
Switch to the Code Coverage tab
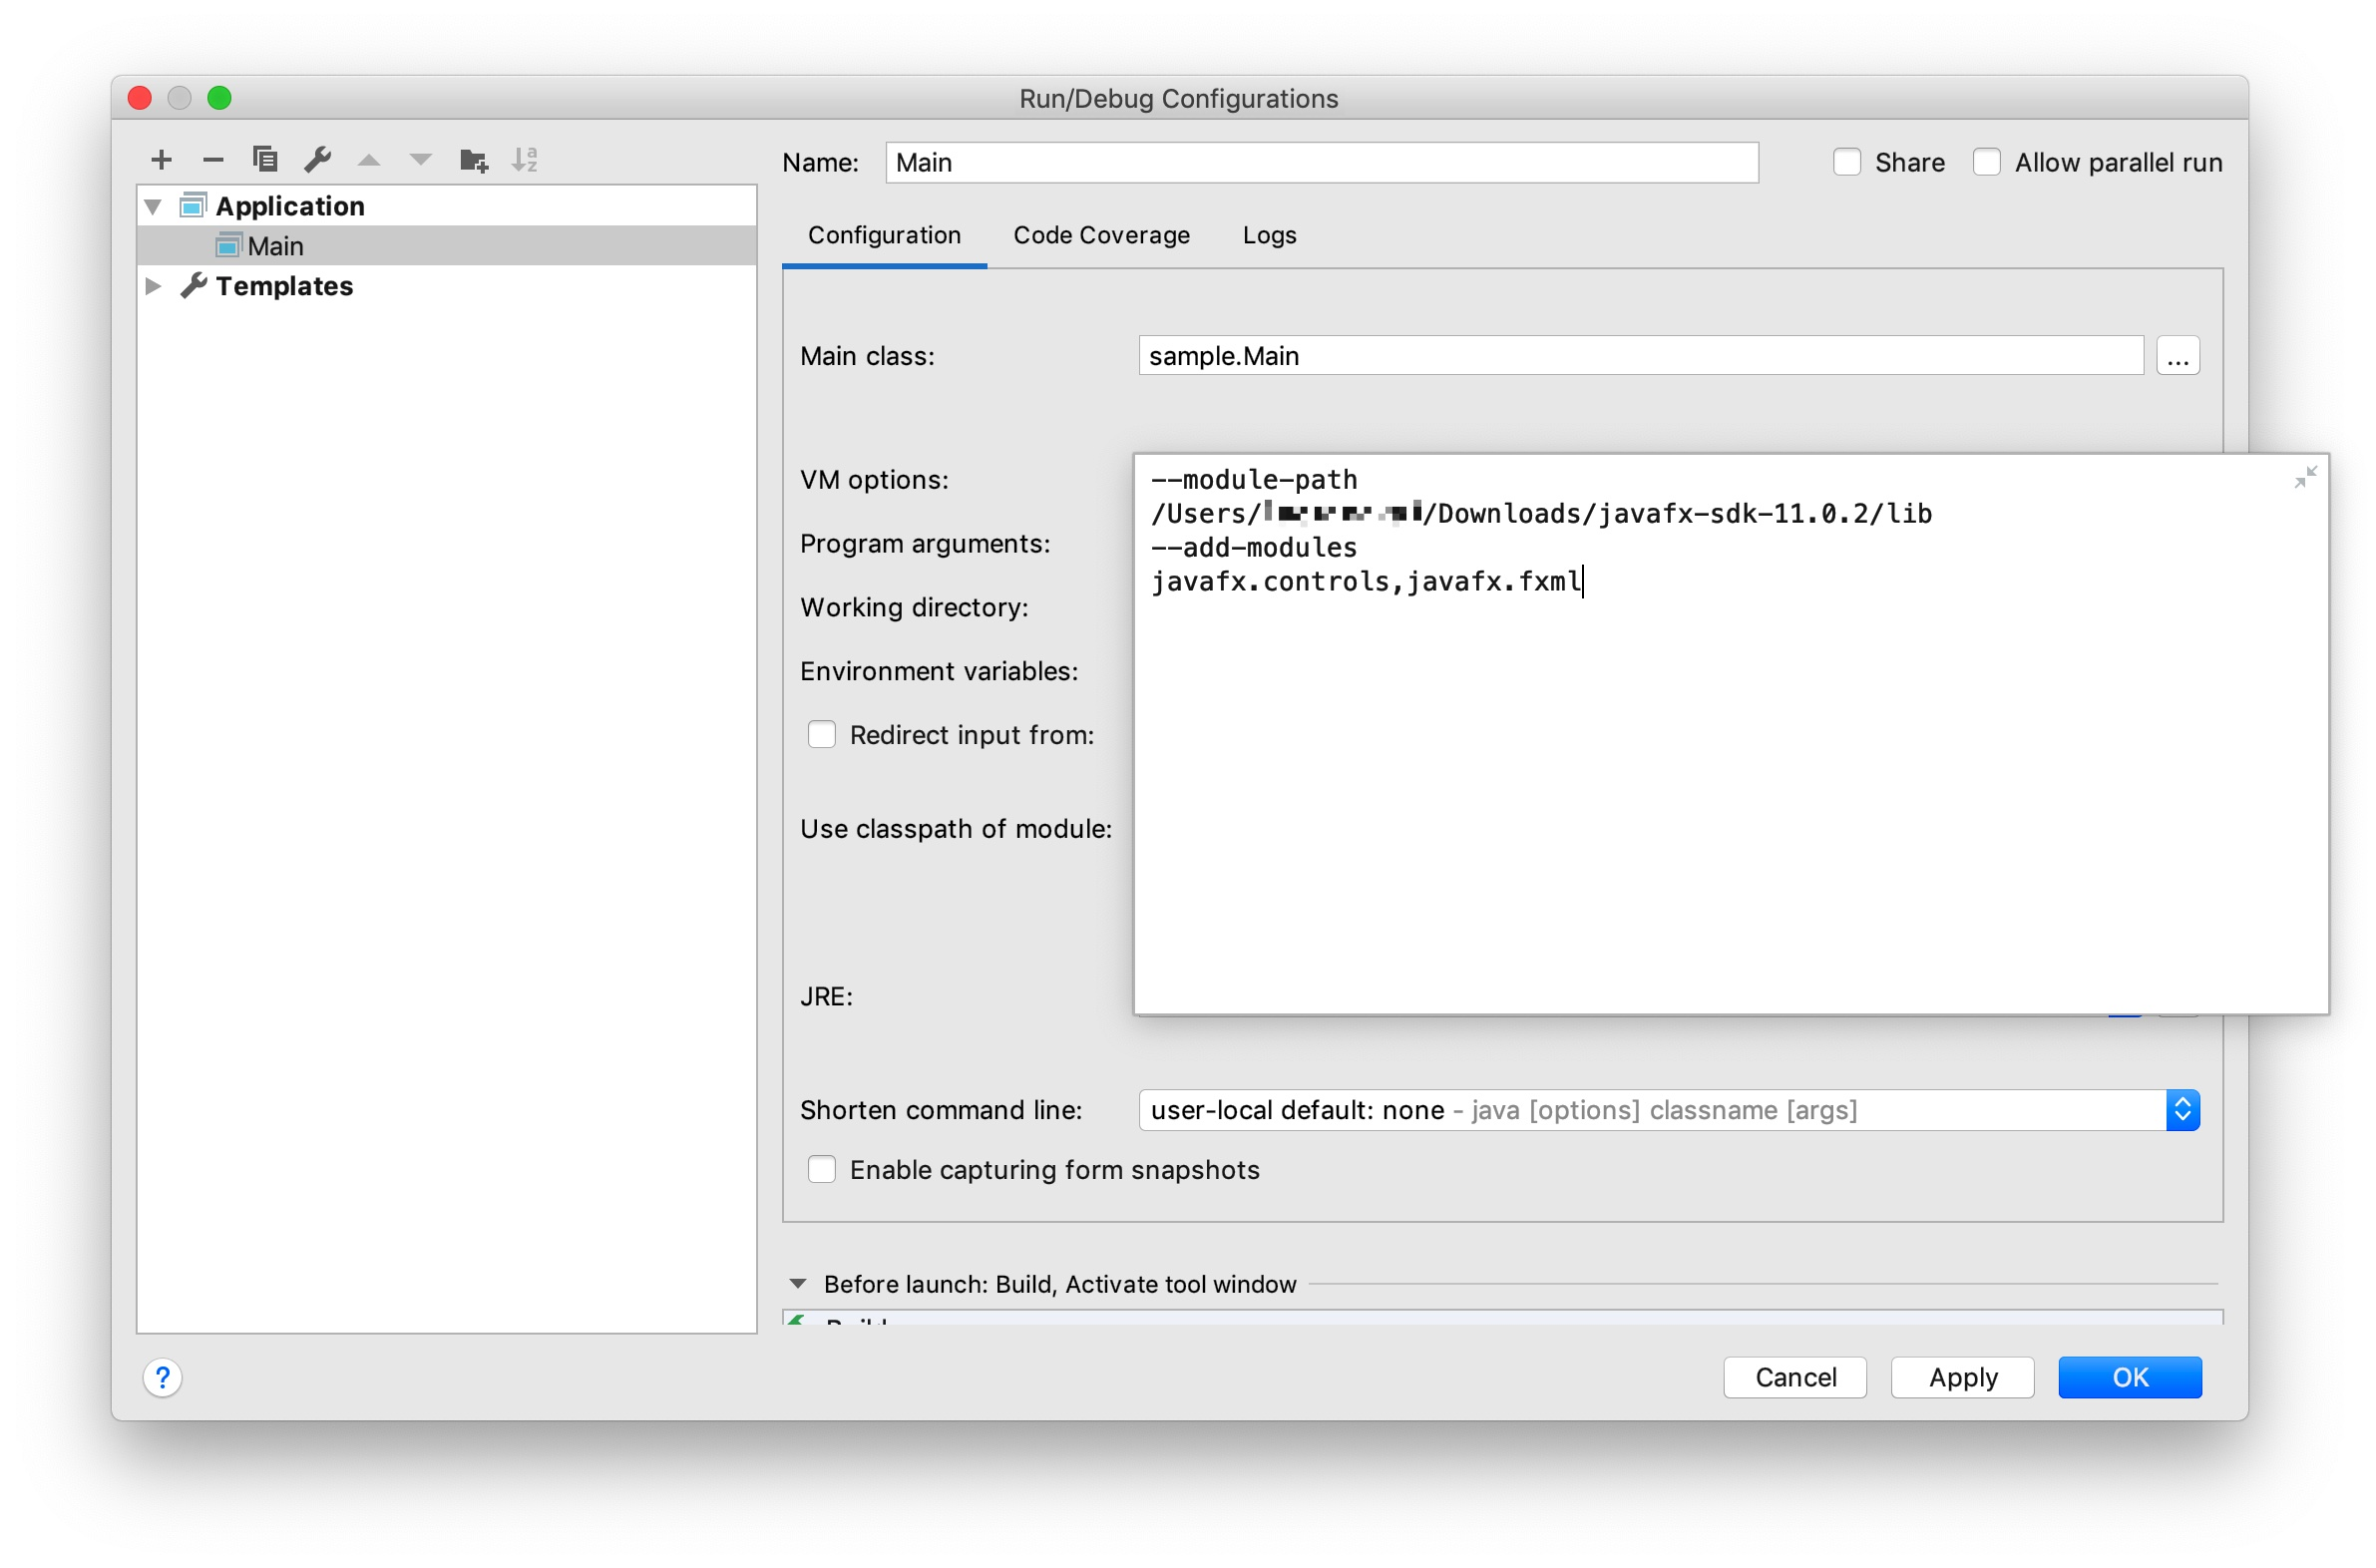click(x=1101, y=235)
